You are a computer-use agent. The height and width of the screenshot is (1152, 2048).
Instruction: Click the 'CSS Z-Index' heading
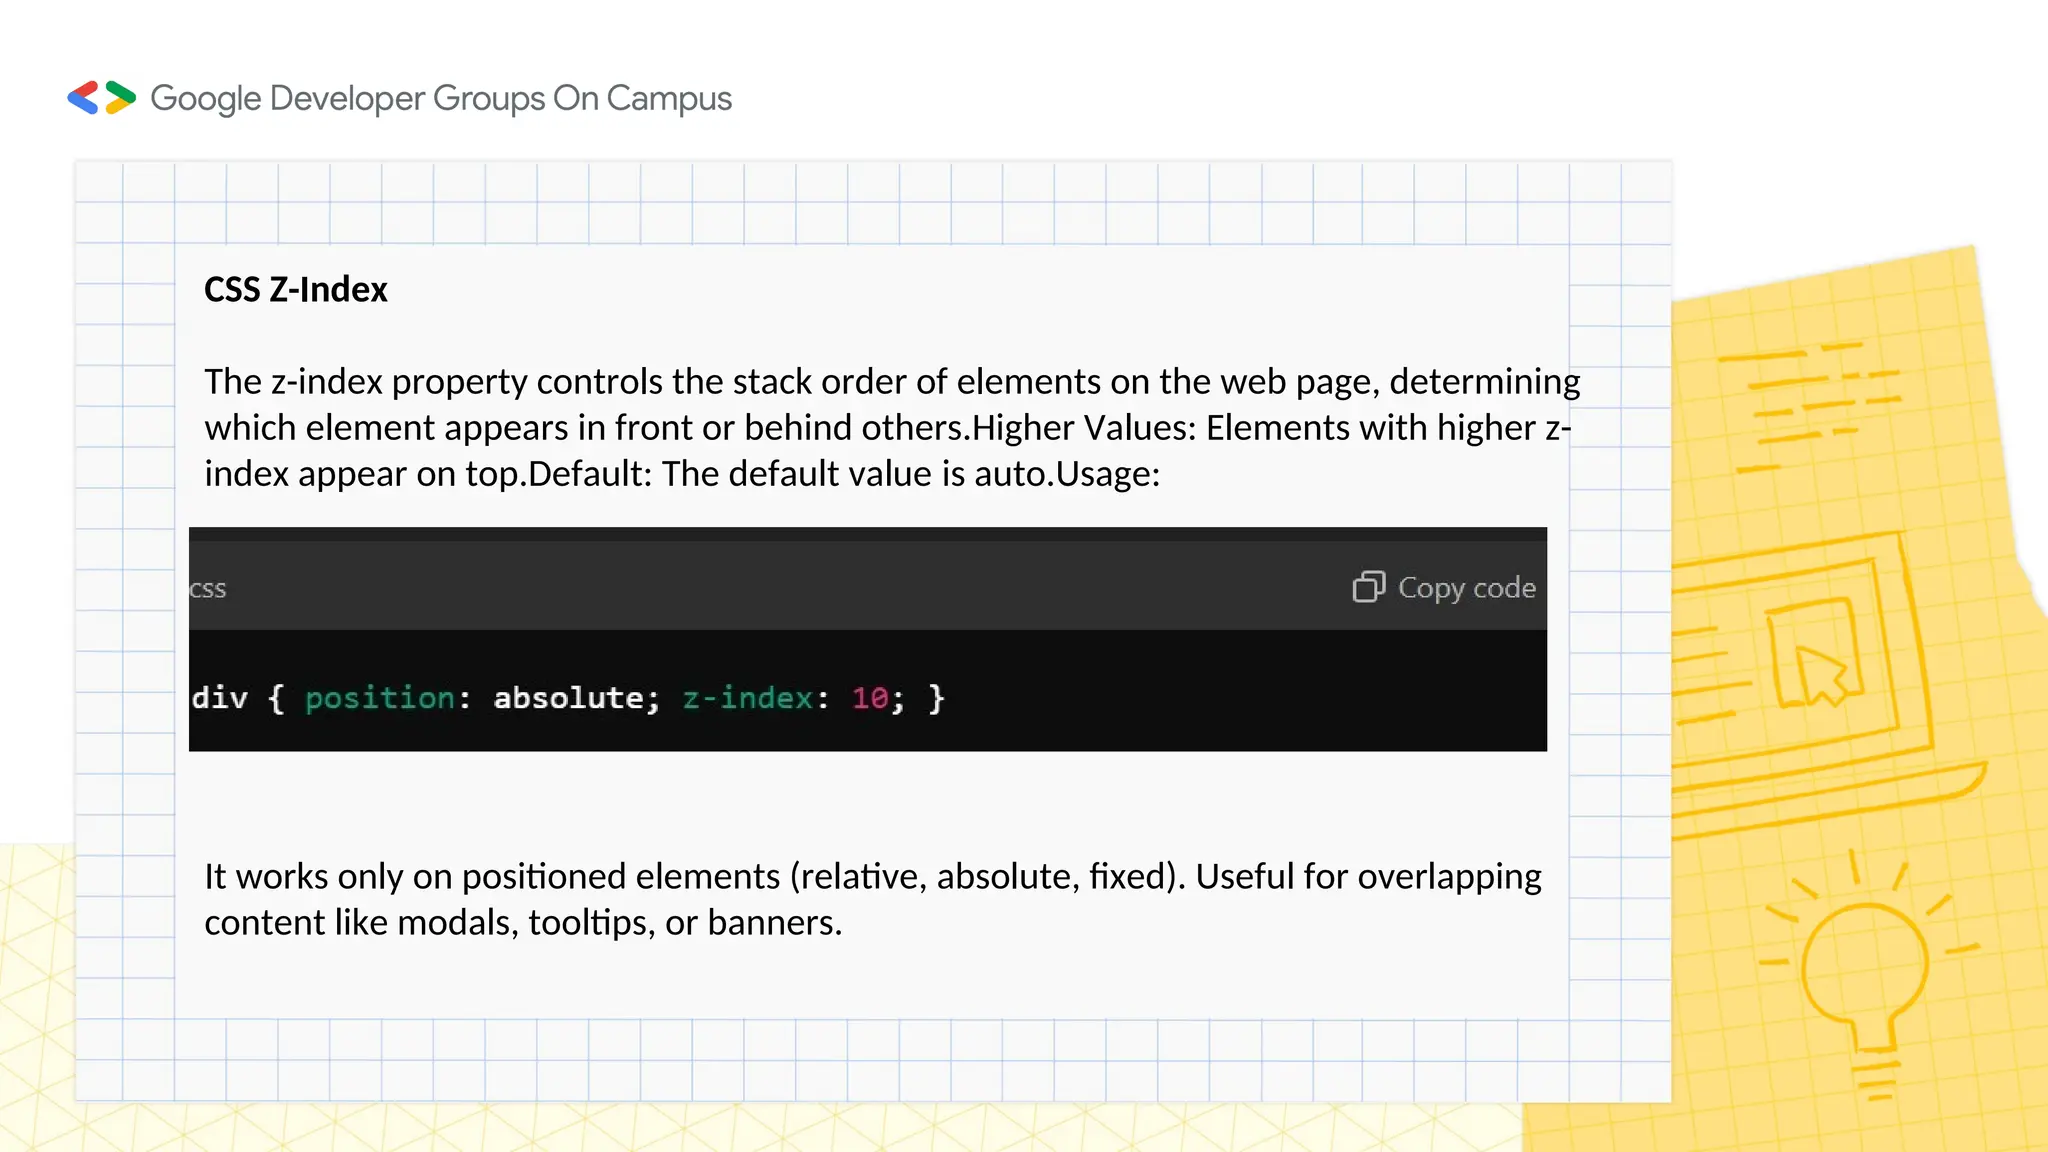(x=296, y=290)
